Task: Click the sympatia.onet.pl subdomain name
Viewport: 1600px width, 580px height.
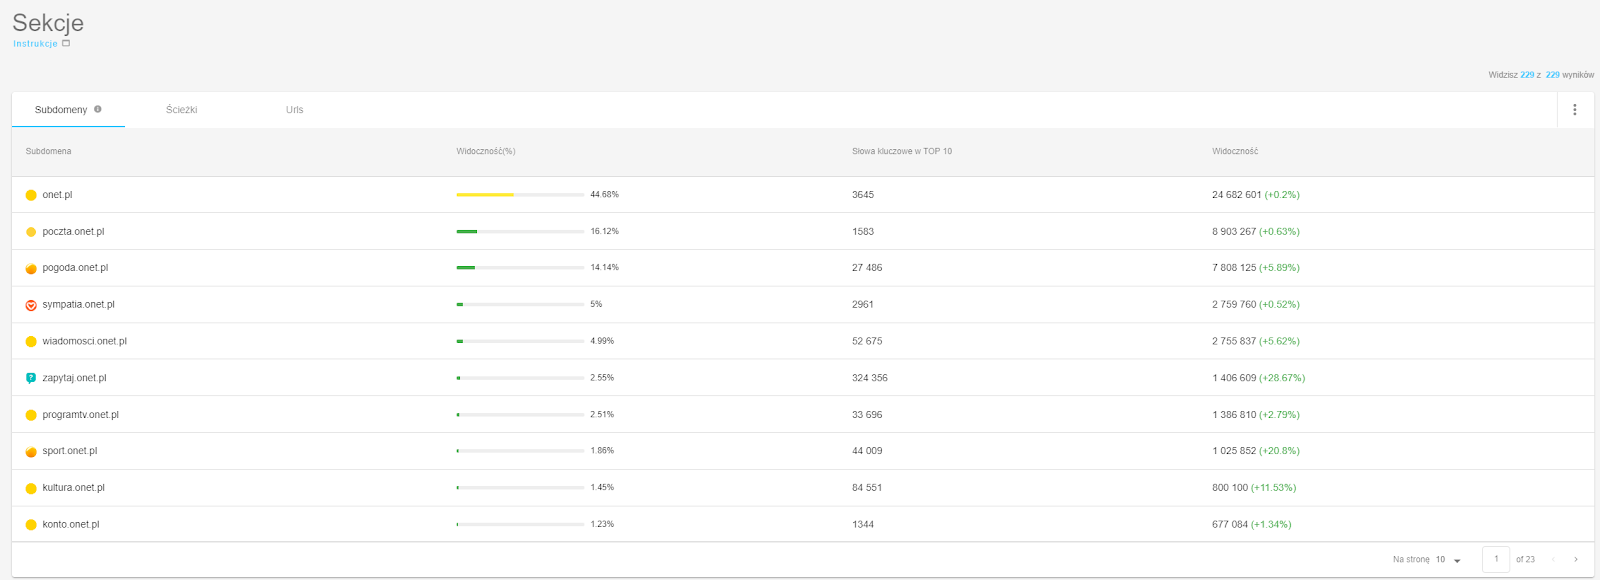Action: point(78,305)
